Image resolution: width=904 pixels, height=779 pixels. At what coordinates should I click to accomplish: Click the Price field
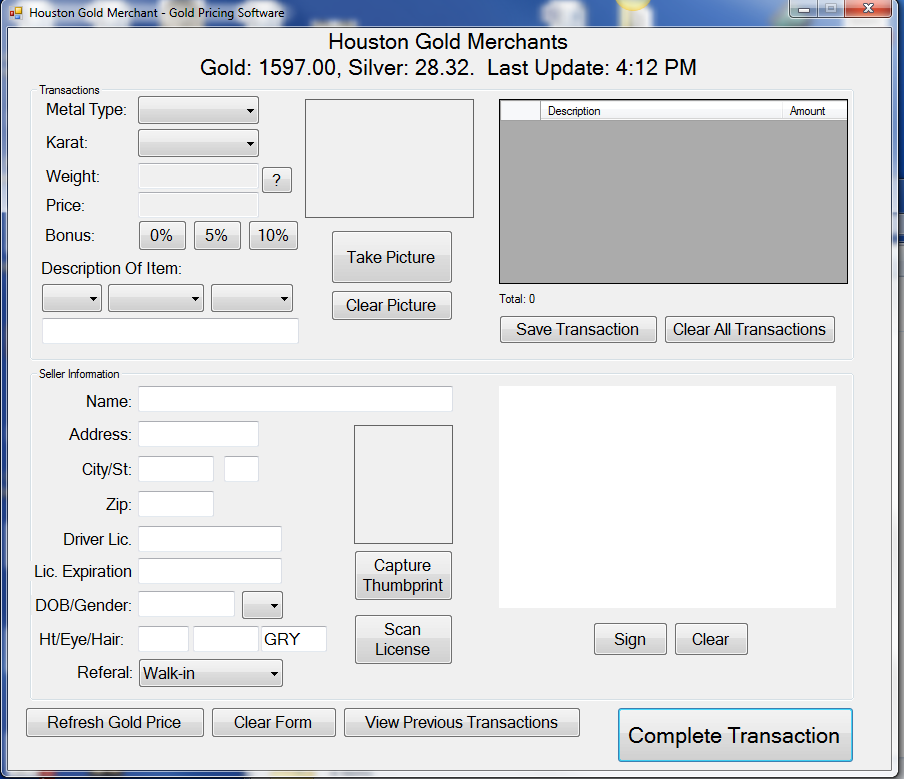198,205
